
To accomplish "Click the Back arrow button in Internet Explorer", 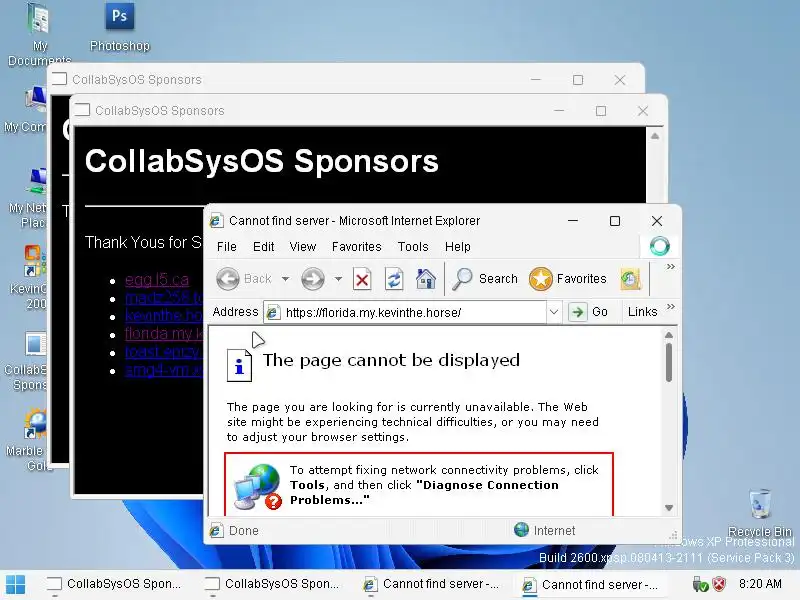I will [228, 279].
